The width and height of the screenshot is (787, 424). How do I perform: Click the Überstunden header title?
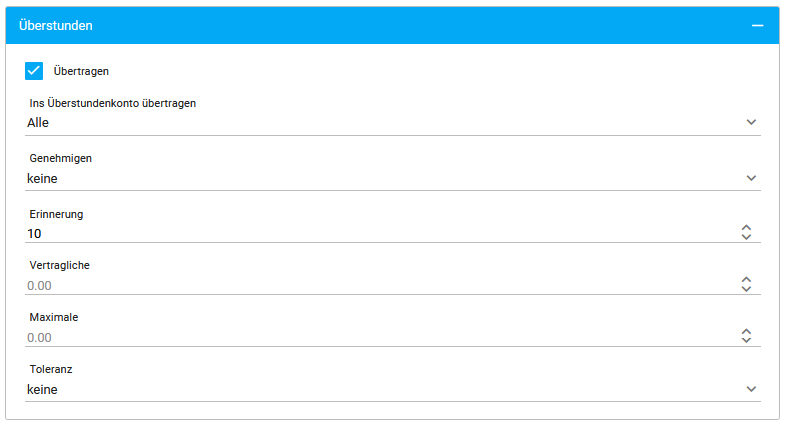[63, 25]
